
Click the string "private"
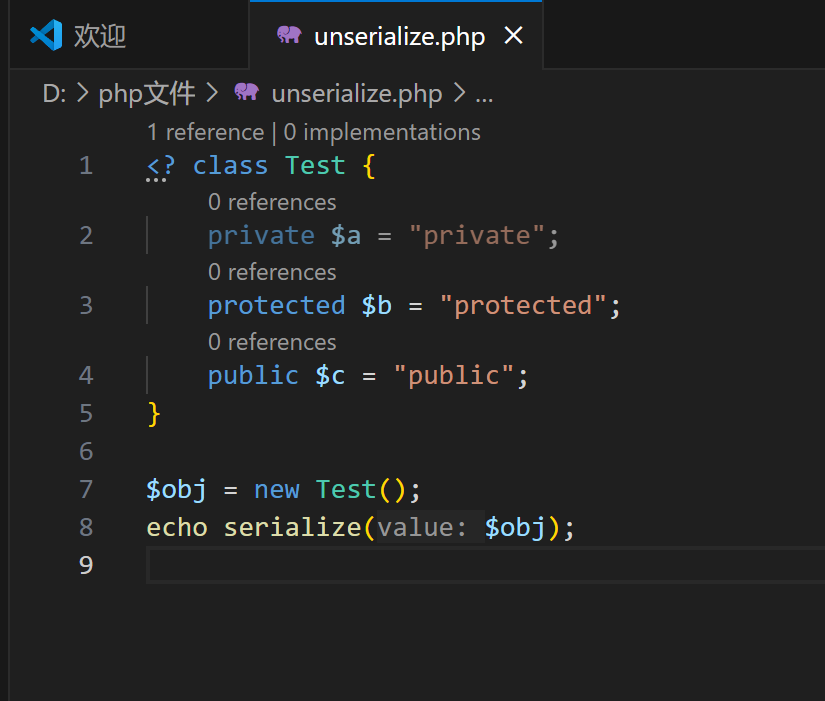pos(477,235)
